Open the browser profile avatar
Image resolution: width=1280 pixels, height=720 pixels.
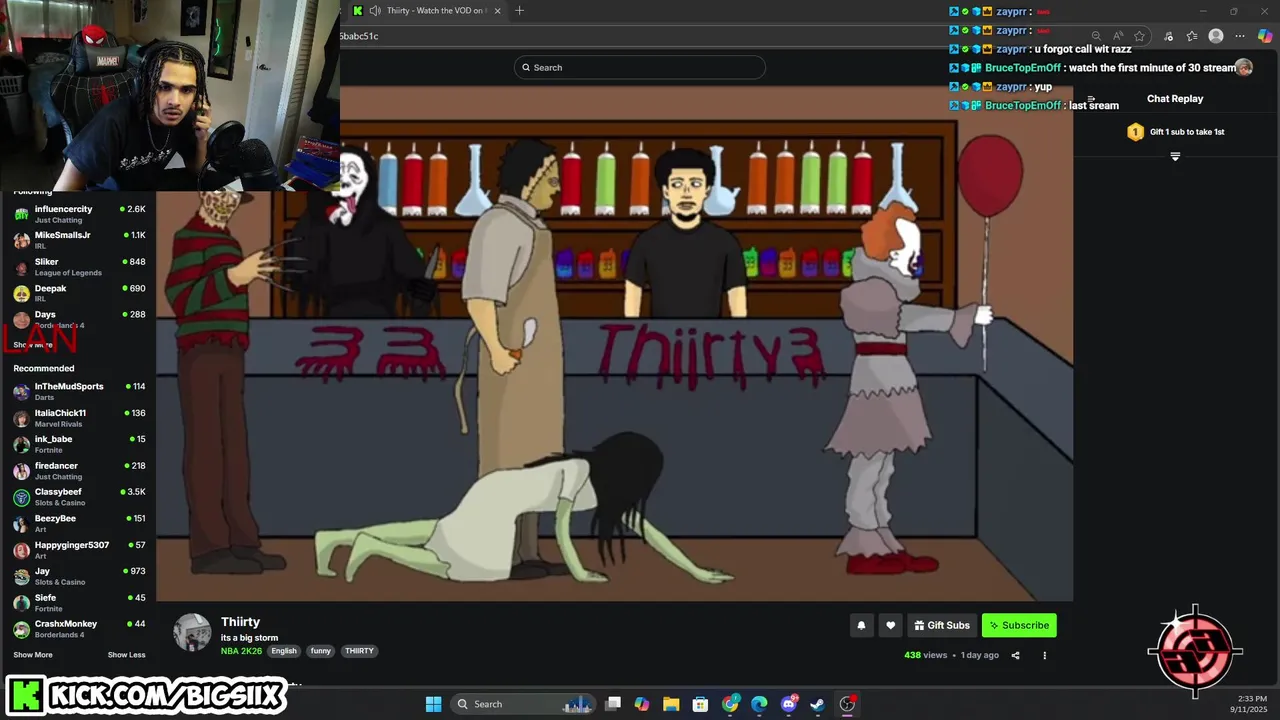pos(1216,36)
